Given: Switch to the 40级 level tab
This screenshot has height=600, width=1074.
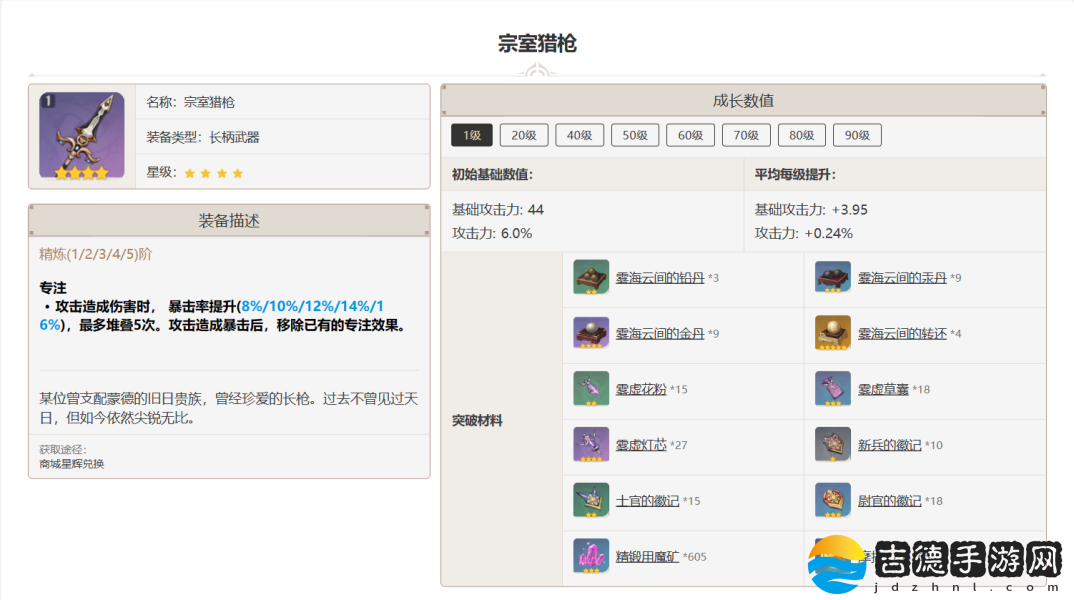Looking at the screenshot, I should point(580,135).
